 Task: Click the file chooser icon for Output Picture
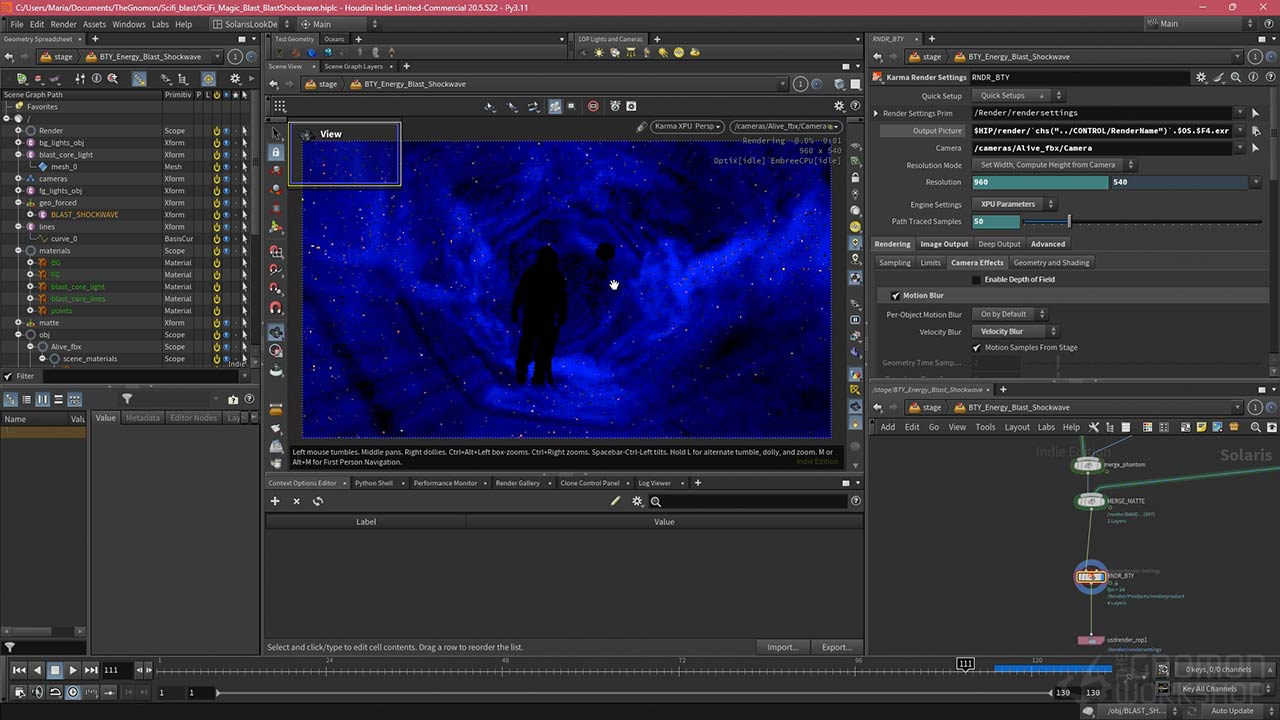1256,131
